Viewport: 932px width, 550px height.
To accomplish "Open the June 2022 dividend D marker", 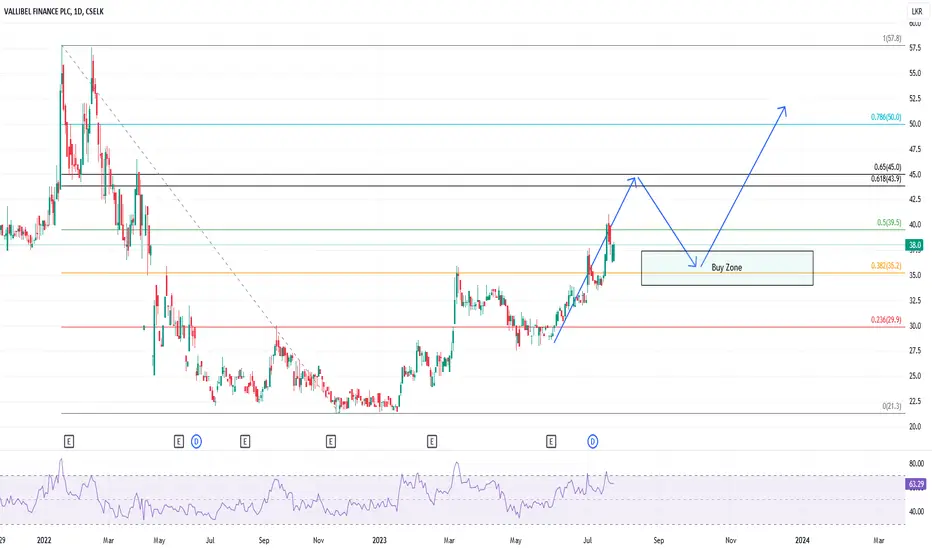I will click(197, 441).
